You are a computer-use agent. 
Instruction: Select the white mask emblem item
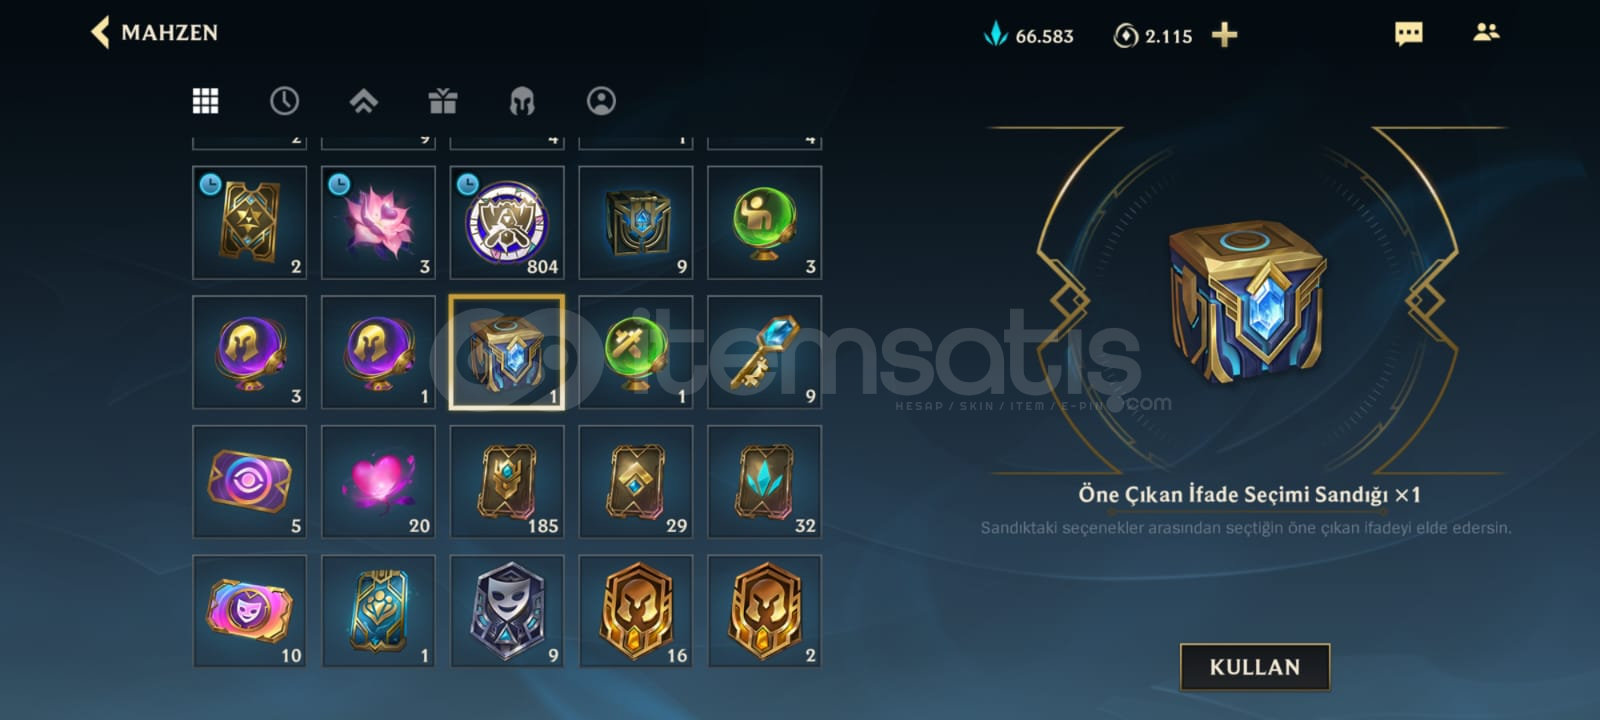[x=507, y=611]
